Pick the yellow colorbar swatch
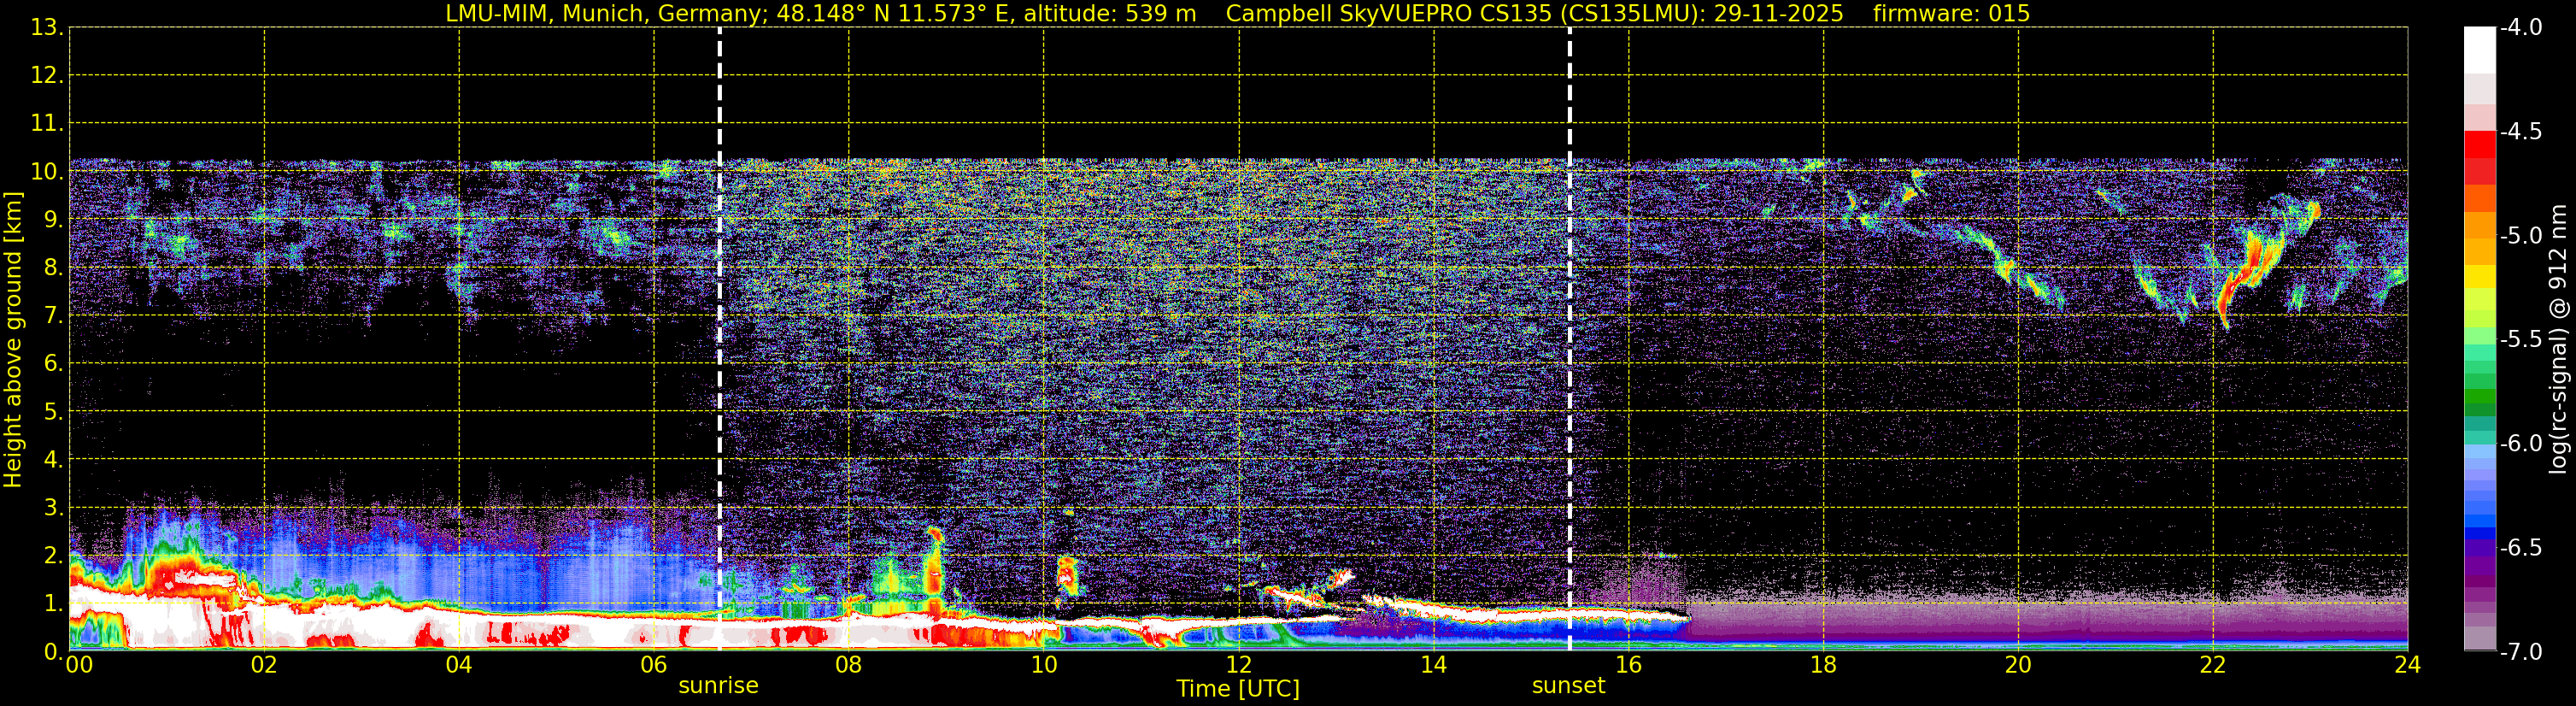This screenshot has height=706, width=2576. [x=2480, y=276]
